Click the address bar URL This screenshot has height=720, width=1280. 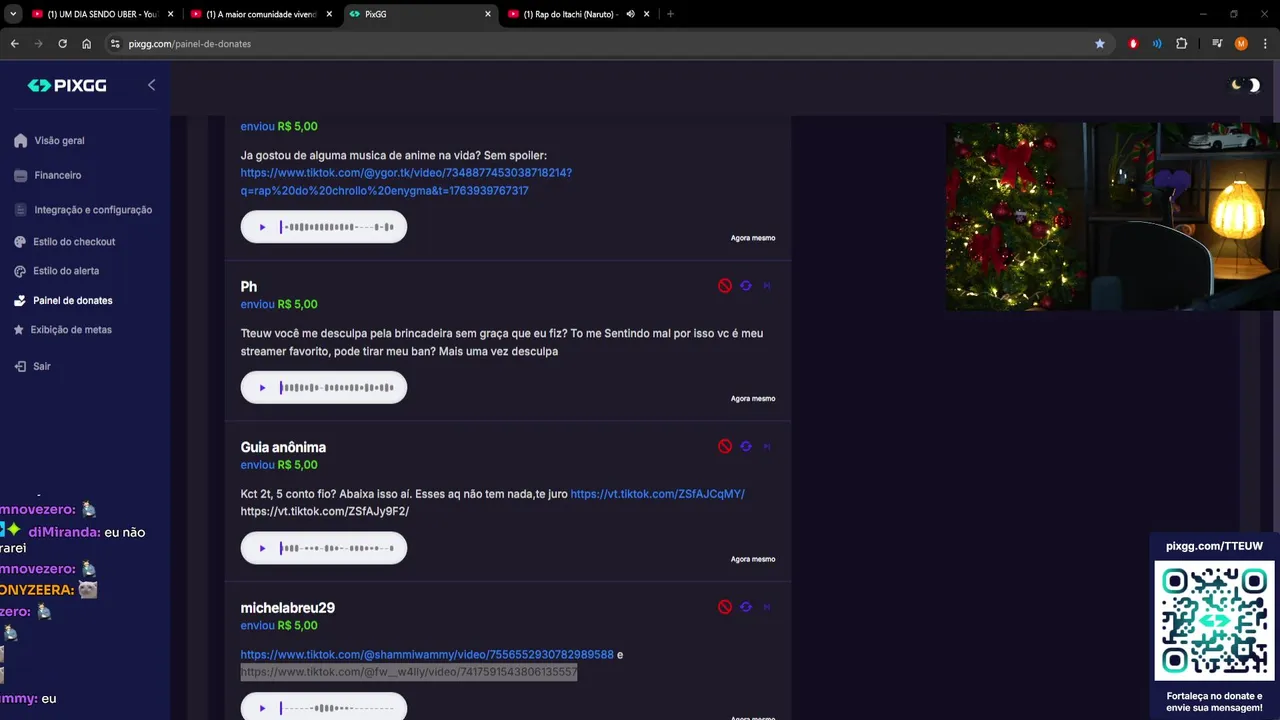tap(190, 44)
